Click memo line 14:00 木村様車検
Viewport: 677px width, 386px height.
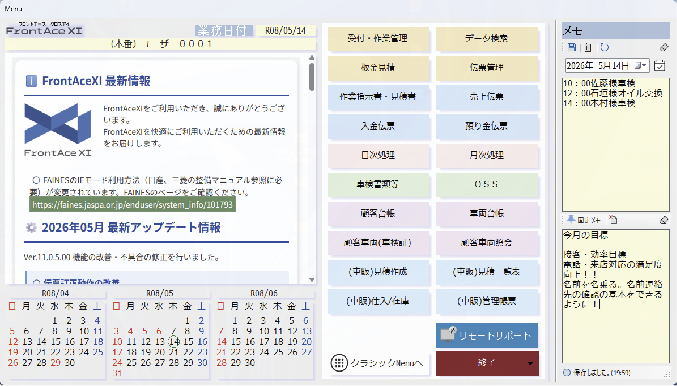click(x=599, y=103)
